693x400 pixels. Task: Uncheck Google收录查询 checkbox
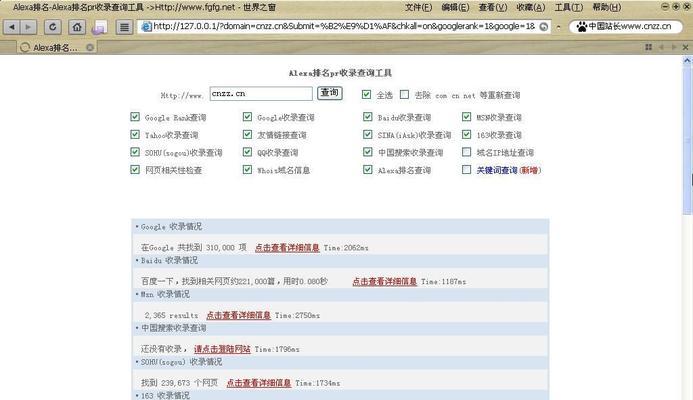pyautogui.click(x=247, y=117)
